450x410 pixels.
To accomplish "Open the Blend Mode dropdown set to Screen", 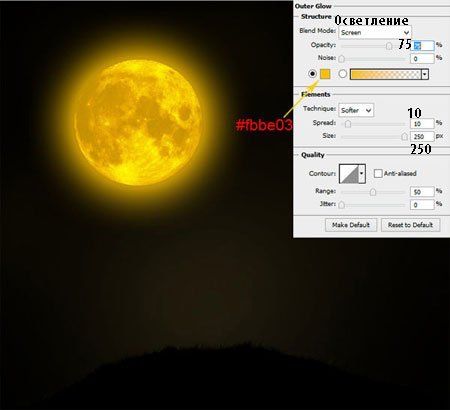I will click(x=375, y=33).
